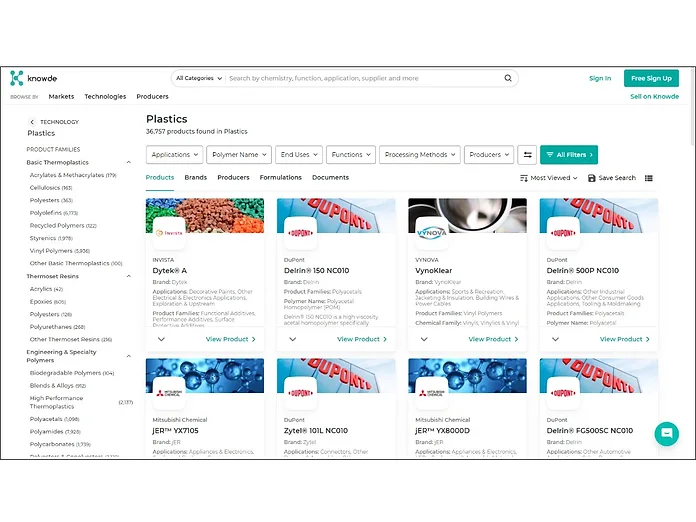
Task: Click the Sign In link
Action: click(600, 78)
